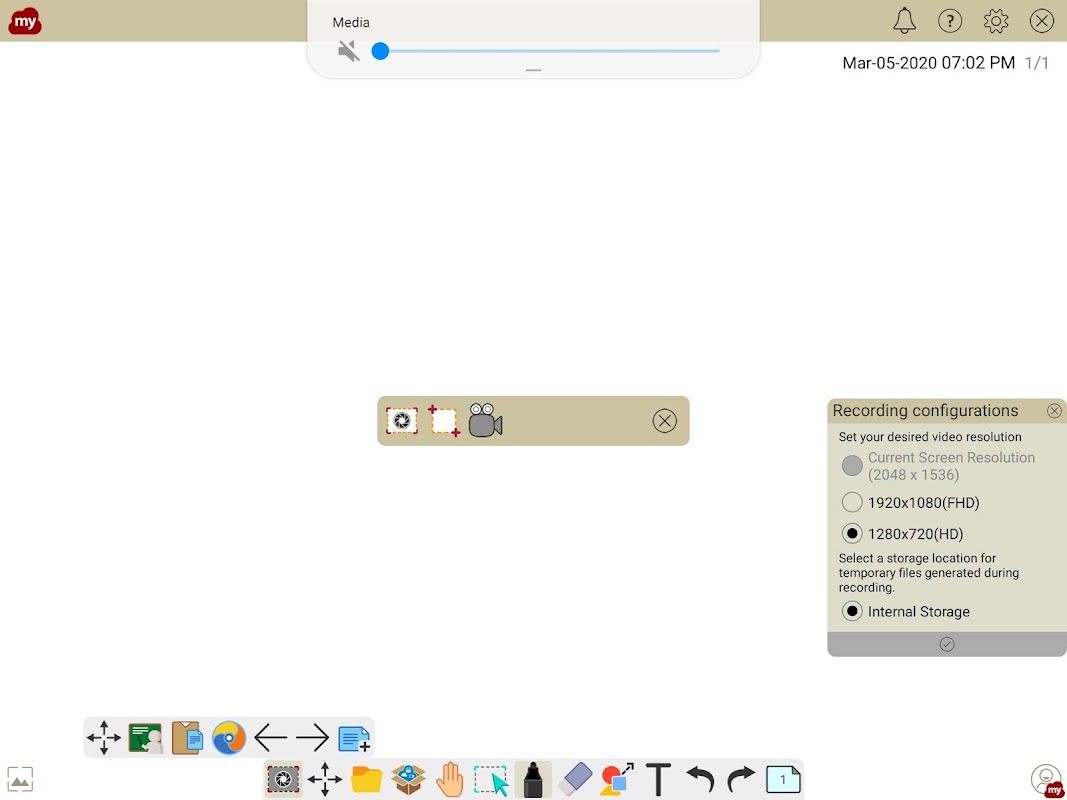
Task: Collapse the Media volume panel handle
Action: click(534, 70)
